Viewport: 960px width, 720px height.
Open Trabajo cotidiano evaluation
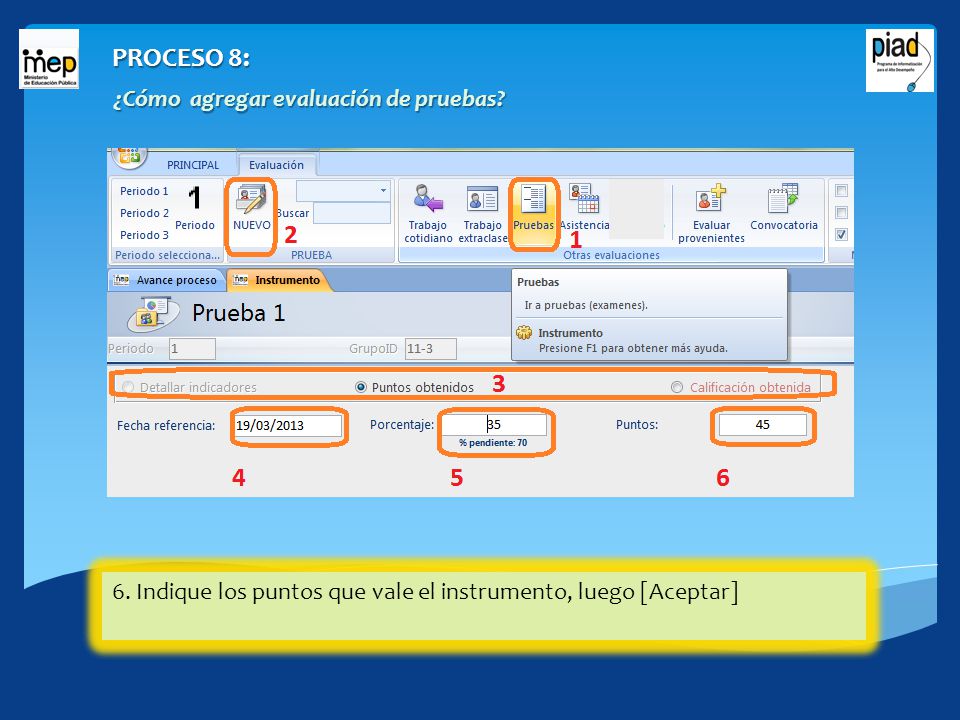pyautogui.click(x=428, y=213)
